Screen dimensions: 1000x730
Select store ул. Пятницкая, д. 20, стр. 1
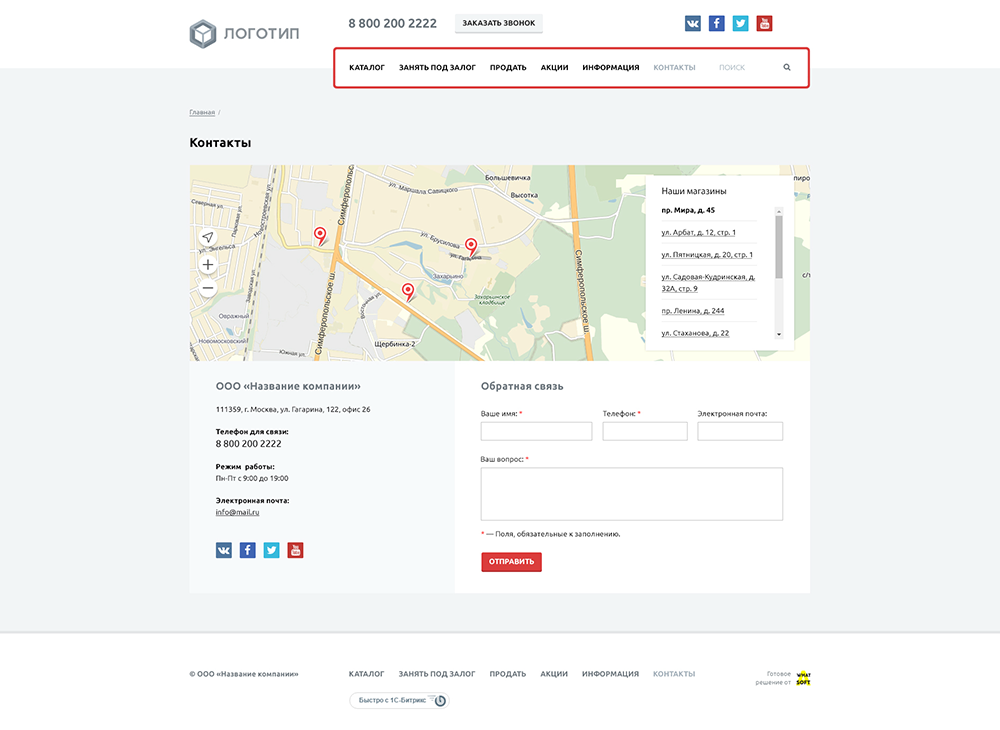point(707,255)
